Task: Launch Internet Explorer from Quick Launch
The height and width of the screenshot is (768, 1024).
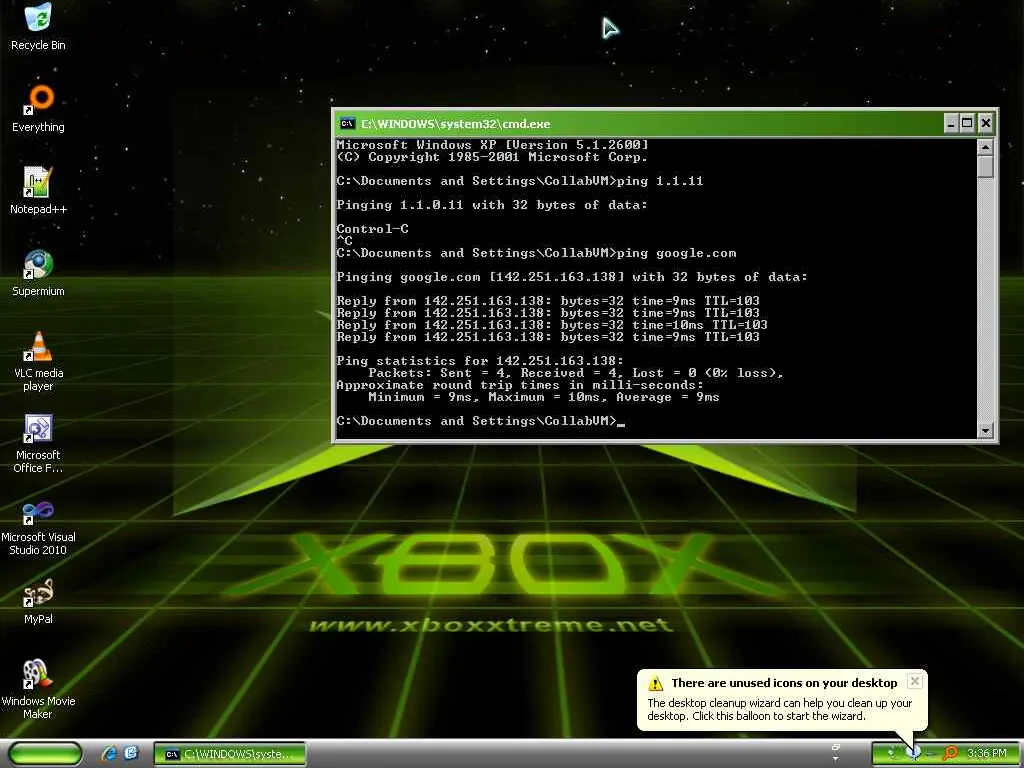Action: pos(109,753)
